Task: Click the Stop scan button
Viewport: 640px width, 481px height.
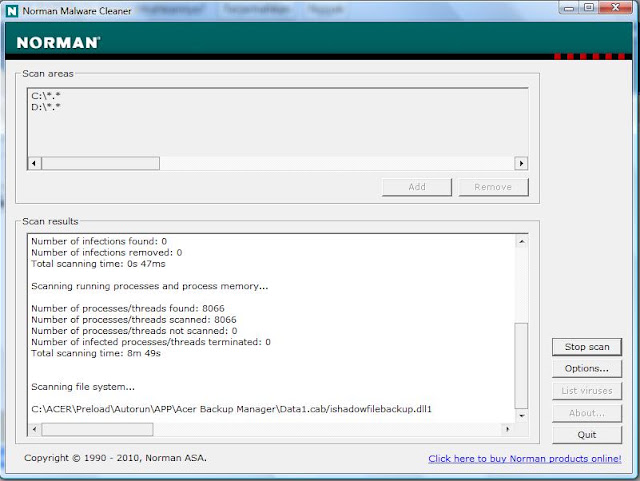Action: pos(587,347)
